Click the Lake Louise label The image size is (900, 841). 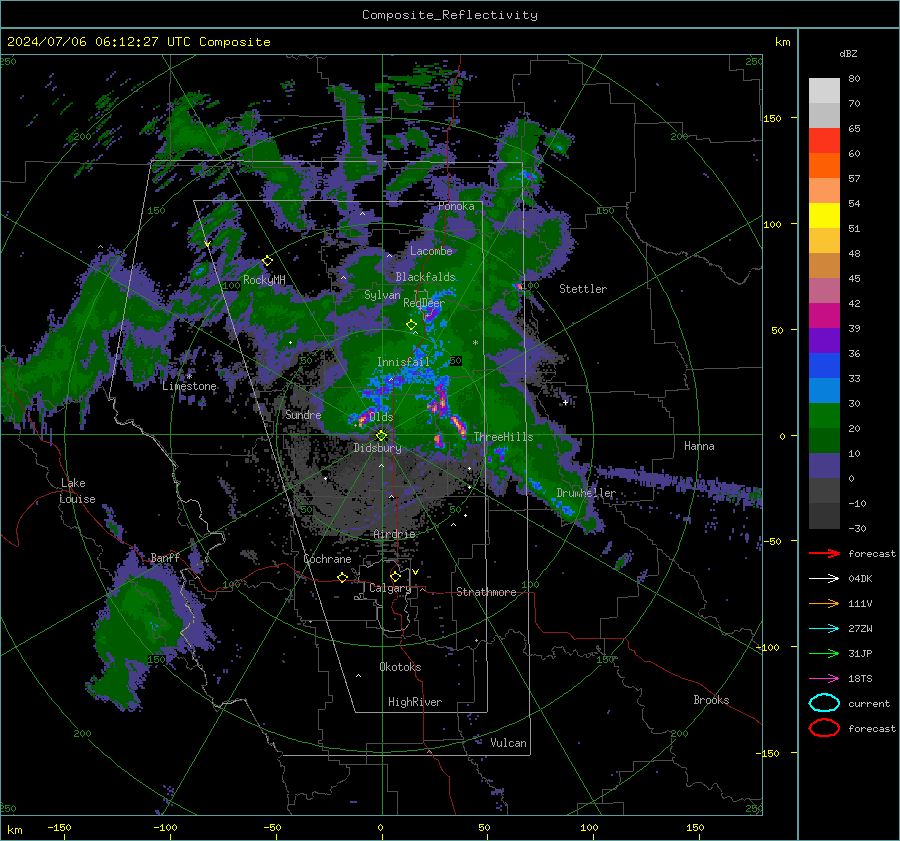click(x=77, y=491)
